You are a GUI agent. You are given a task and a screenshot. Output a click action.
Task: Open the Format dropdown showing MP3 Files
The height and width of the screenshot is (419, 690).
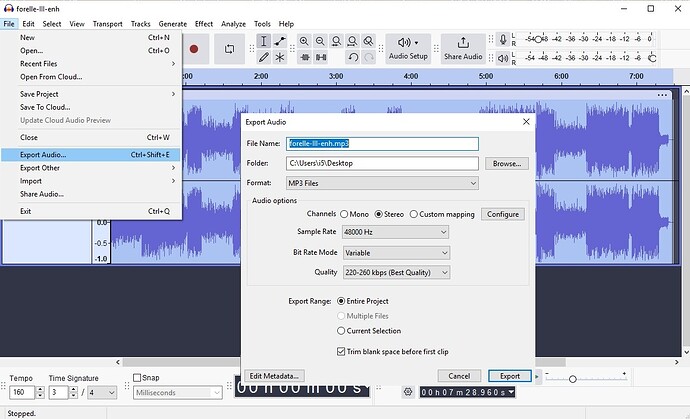(382, 183)
